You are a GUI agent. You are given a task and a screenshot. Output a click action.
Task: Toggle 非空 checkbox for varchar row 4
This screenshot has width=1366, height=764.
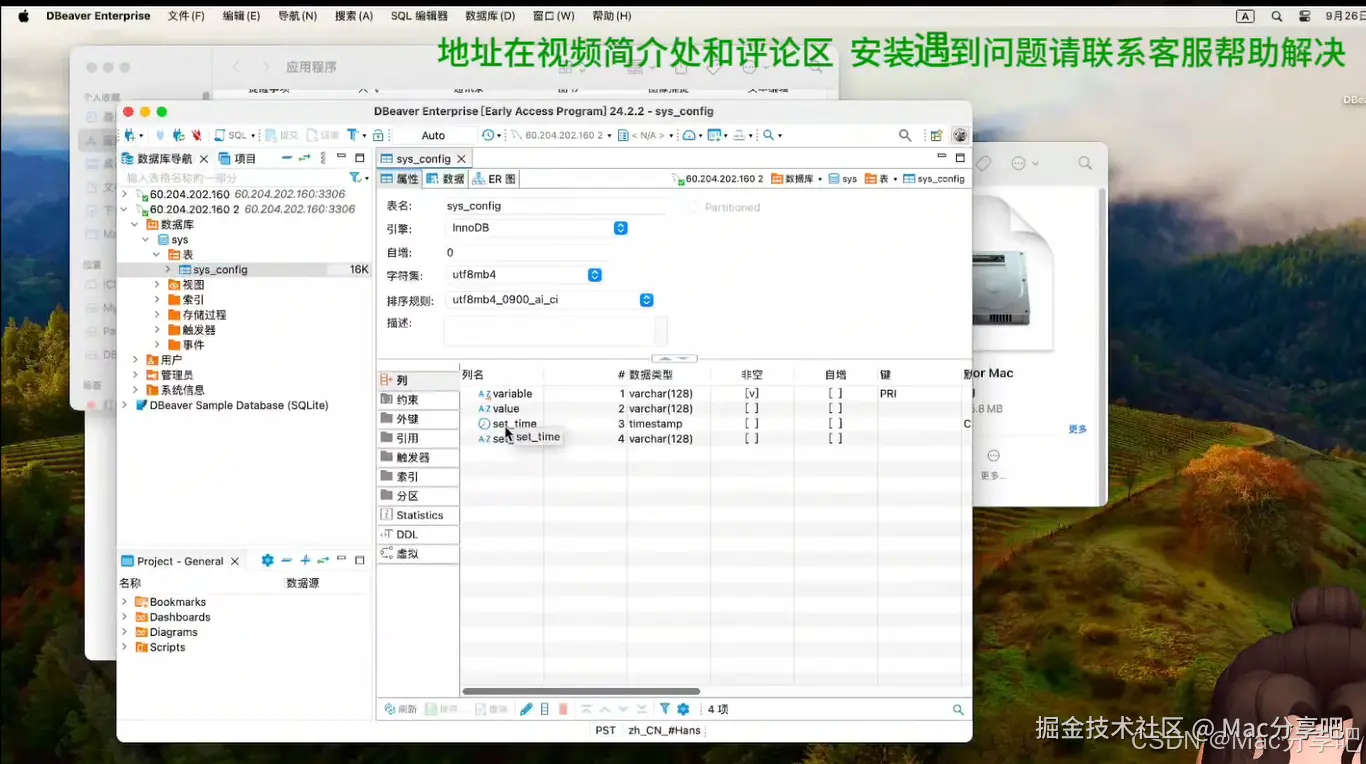(x=751, y=438)
